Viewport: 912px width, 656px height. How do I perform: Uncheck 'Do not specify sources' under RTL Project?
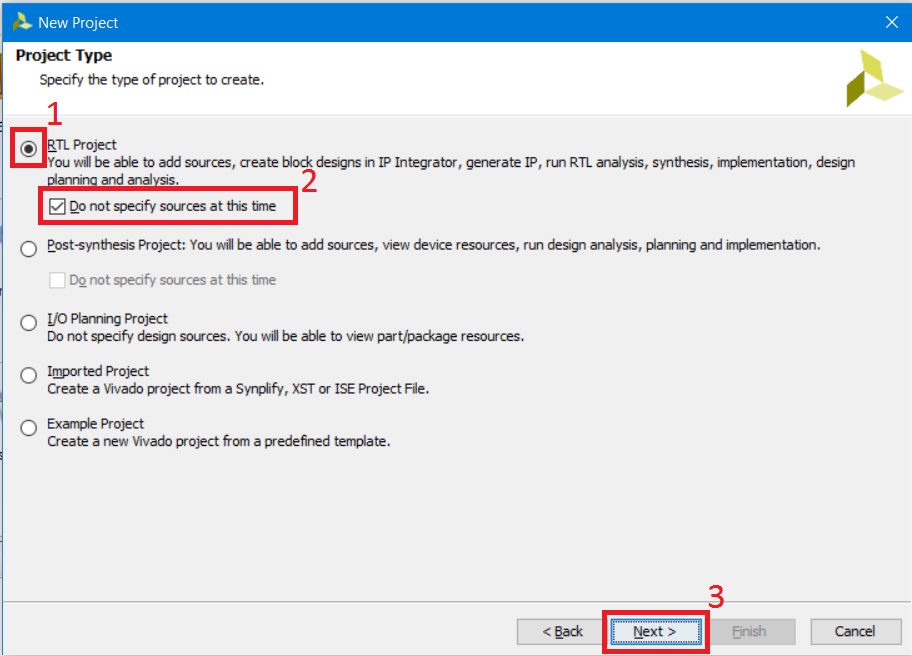[x=58, y=207]
